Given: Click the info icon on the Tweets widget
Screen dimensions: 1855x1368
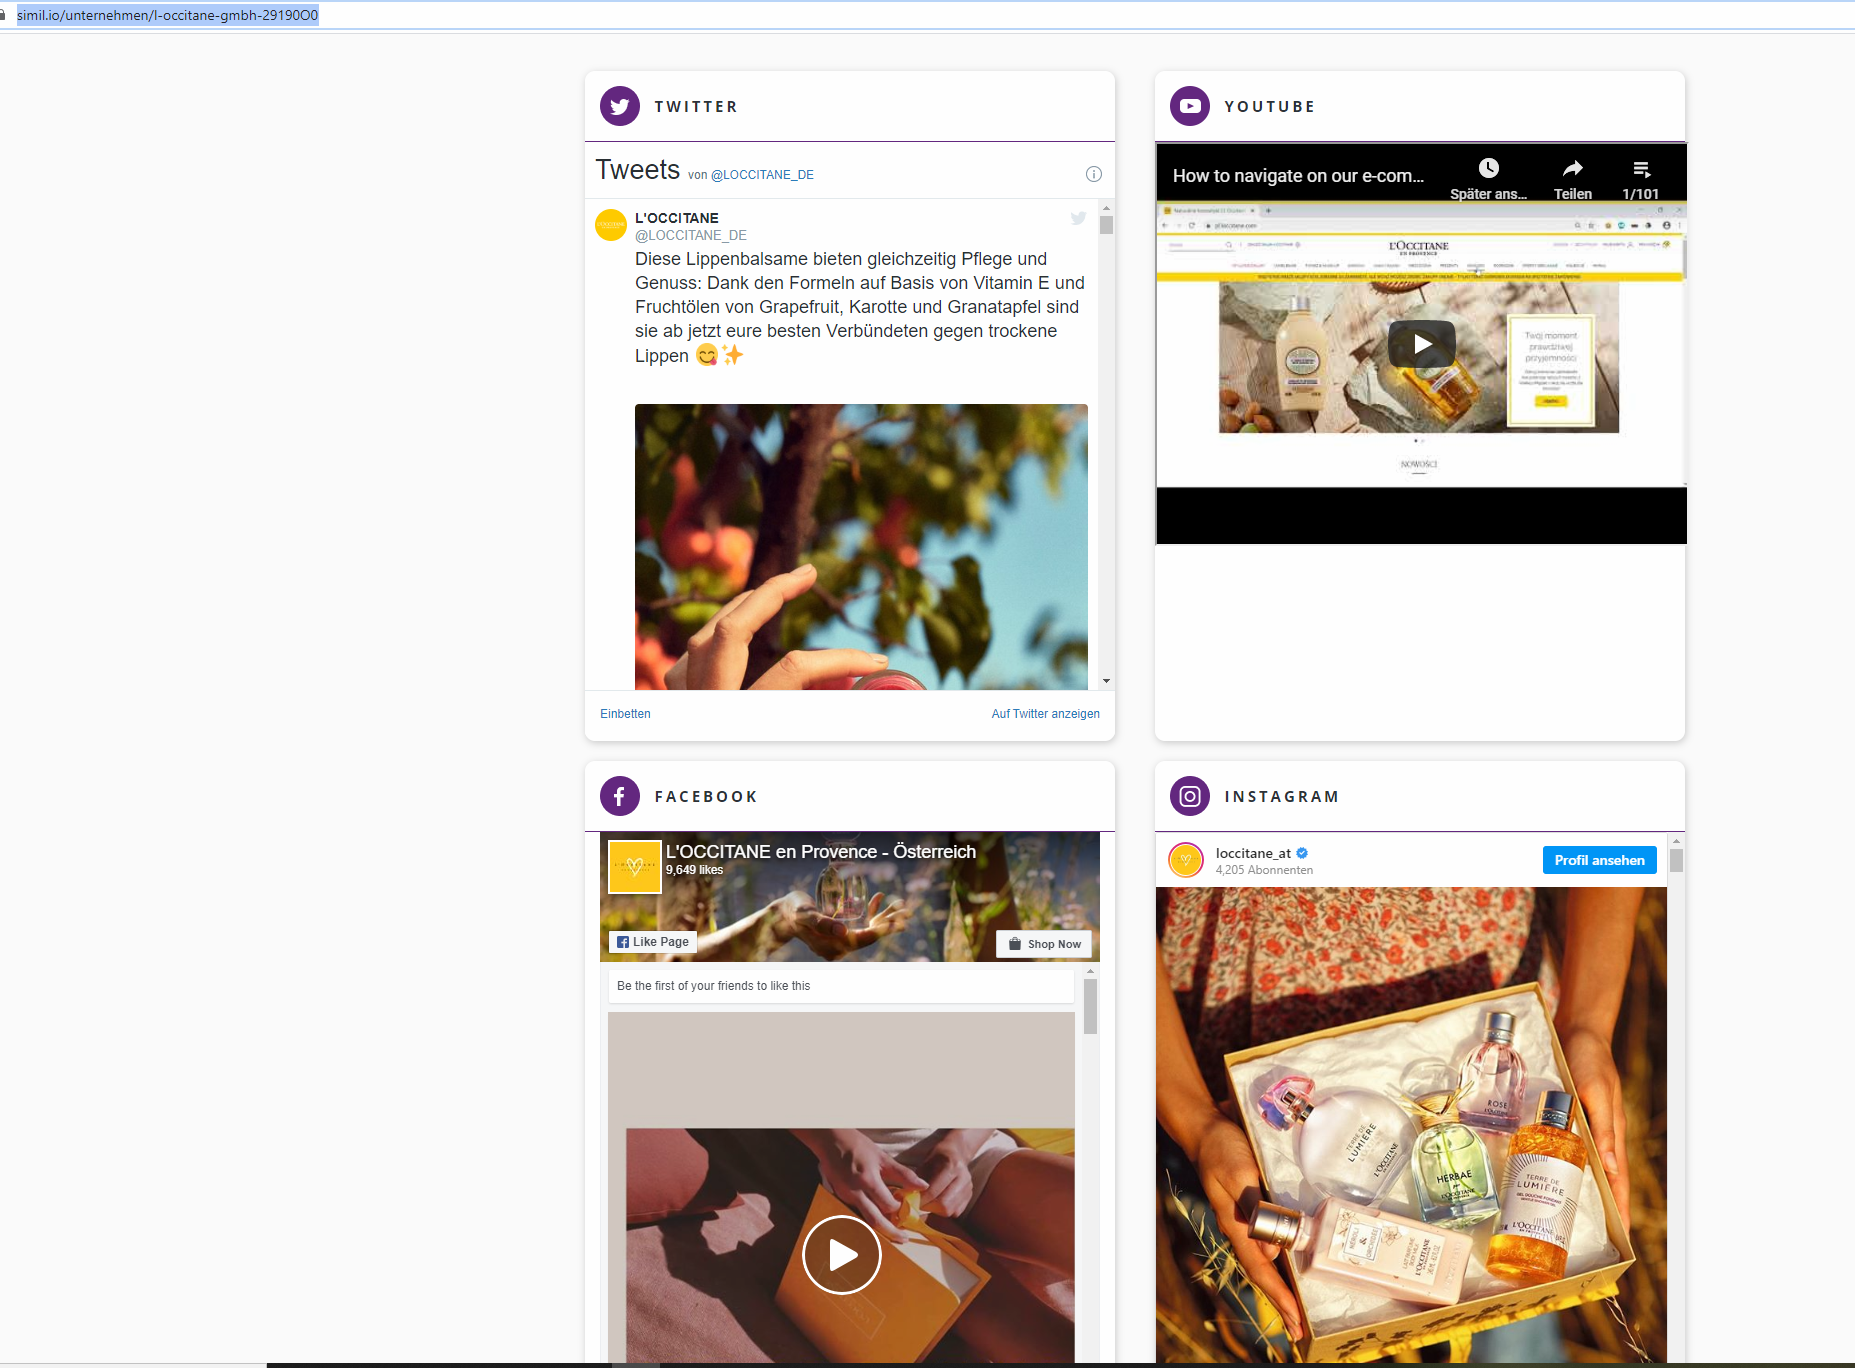Looking at the screenshot, I should pos(1093,173).
